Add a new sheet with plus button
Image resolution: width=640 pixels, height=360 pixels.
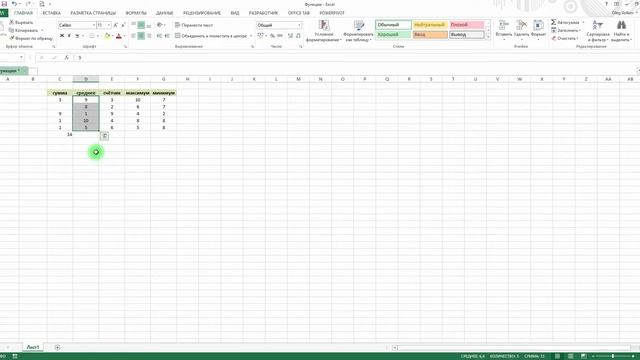(57, 347)
